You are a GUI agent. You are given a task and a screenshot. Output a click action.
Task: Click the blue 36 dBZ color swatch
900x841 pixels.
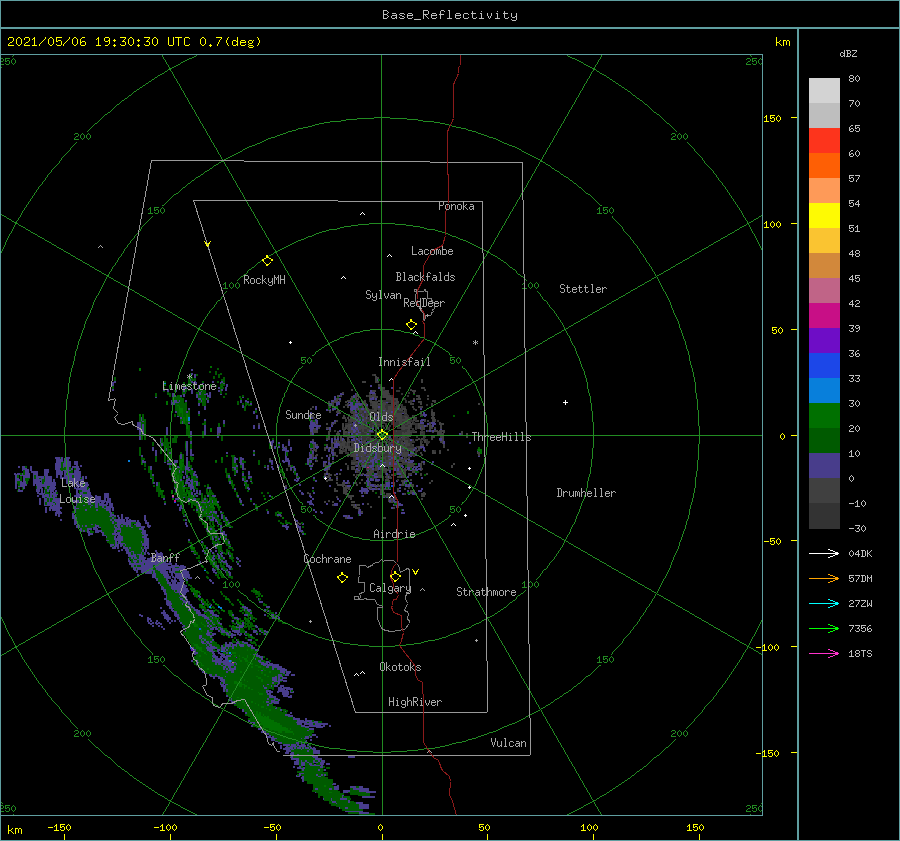(x=824, y=365)
